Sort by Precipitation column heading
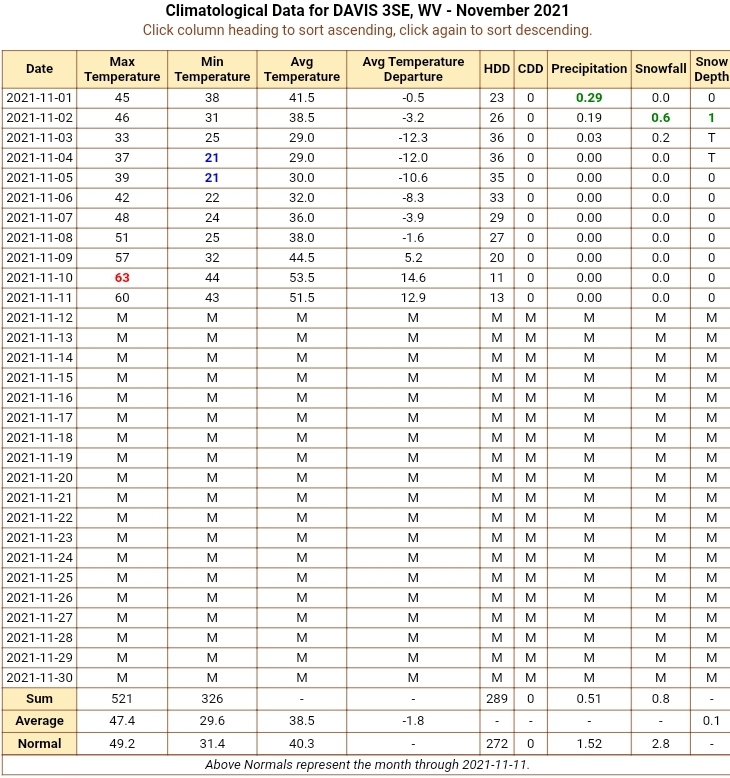This screenshot has width=730, height=778. (589, 69)
